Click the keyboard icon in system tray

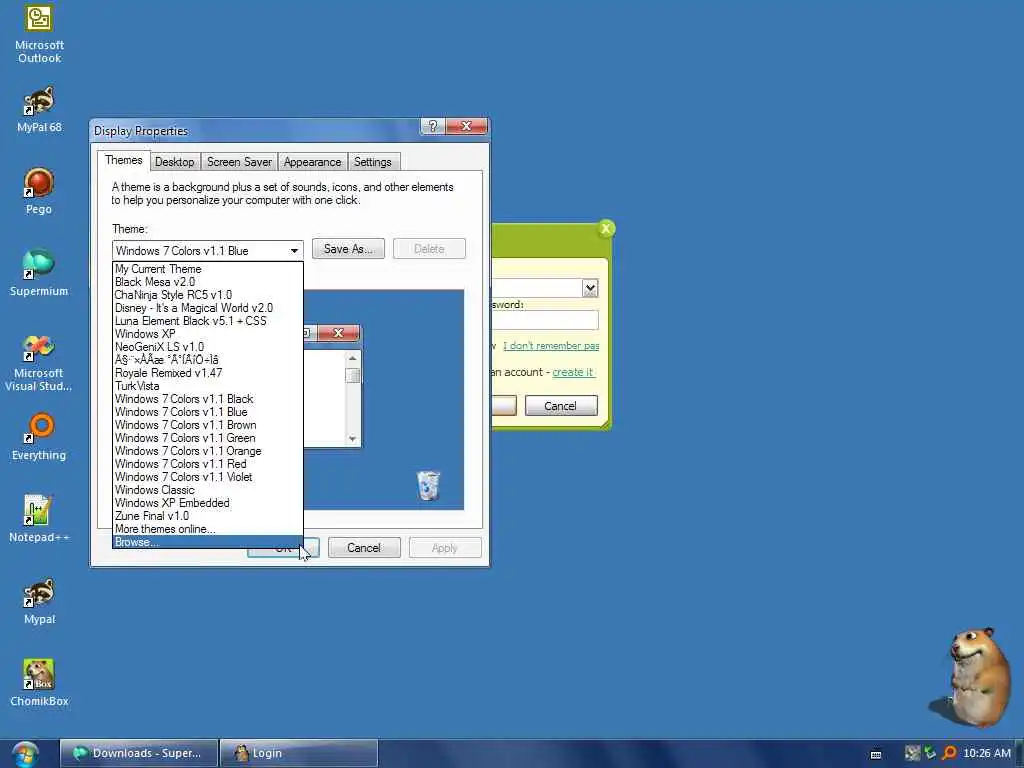876,754
